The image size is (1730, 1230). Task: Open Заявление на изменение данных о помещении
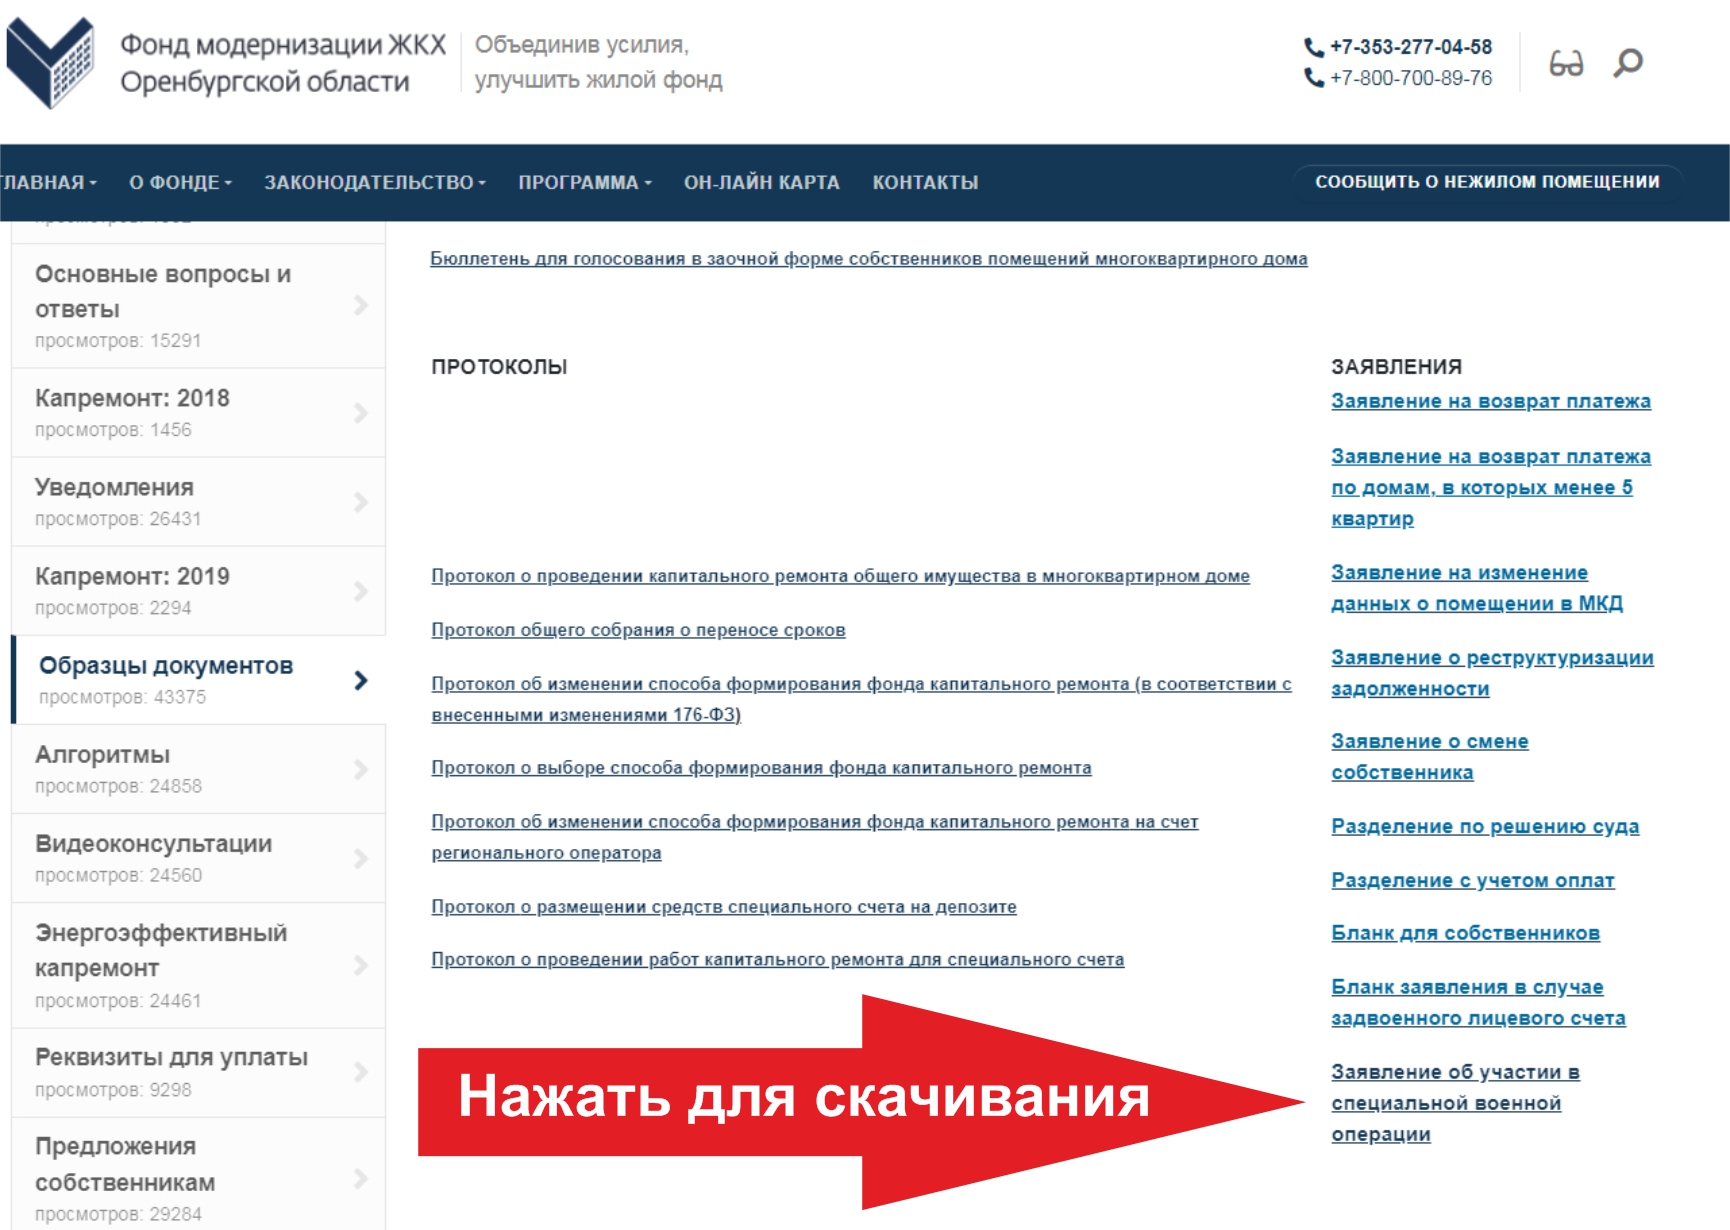point(1477,588)
